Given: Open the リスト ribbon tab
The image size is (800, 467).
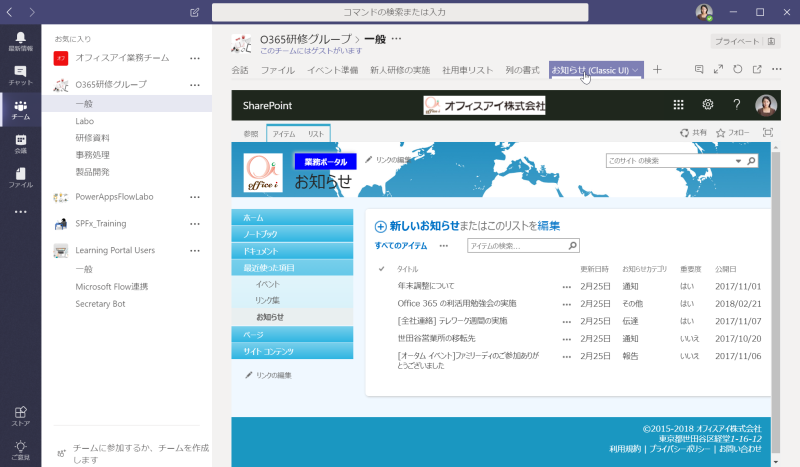Looking at the screenshot, I should (316, 134).
